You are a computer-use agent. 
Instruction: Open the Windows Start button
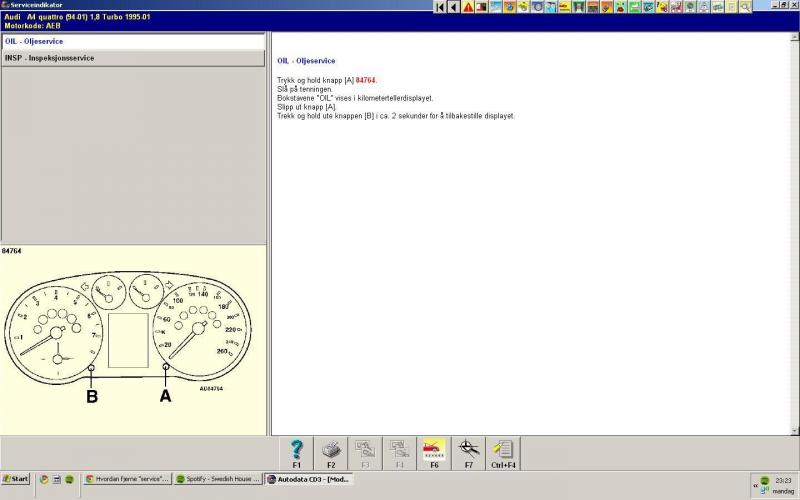pyautogui.click(x=16, y=479)
